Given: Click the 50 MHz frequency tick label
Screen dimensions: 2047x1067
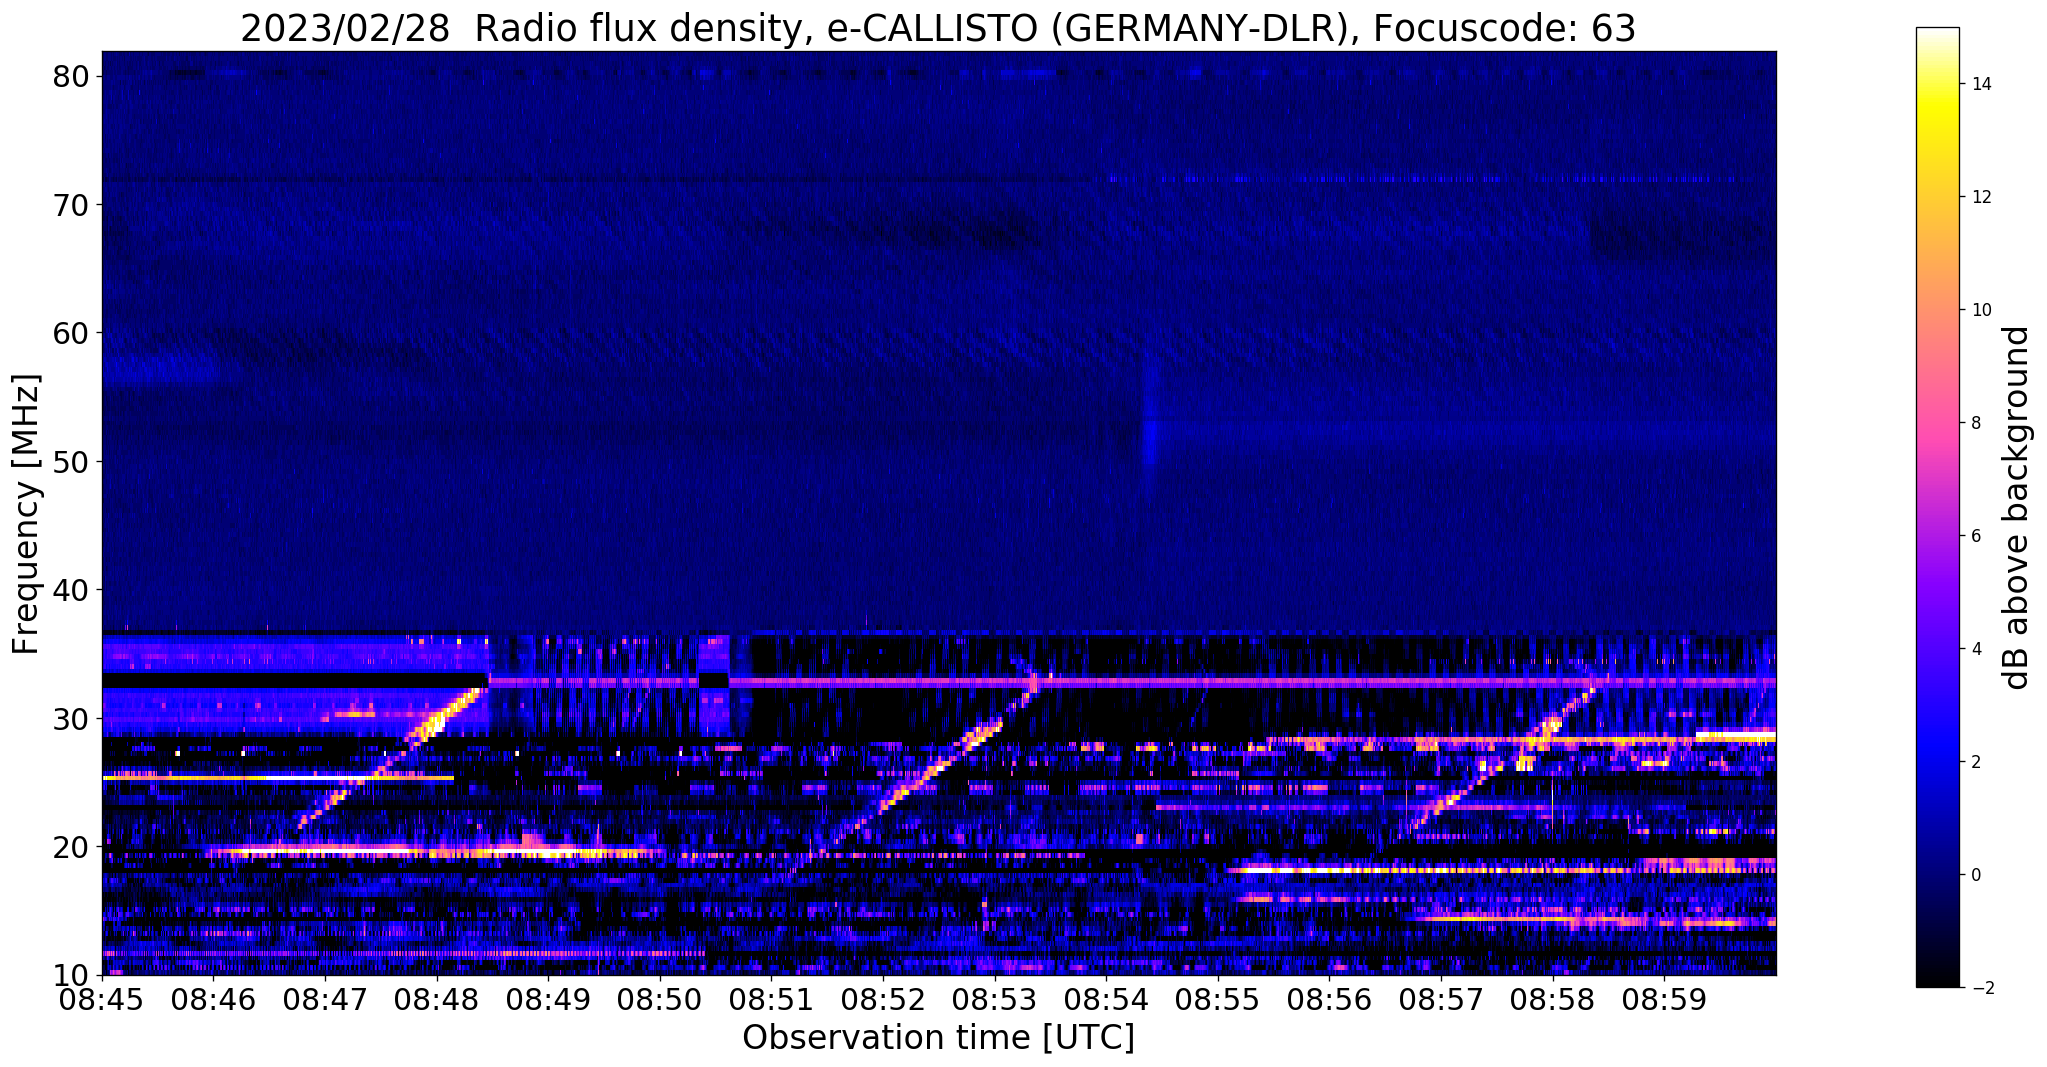Looking at the screenshot, I should click(73, 462).
